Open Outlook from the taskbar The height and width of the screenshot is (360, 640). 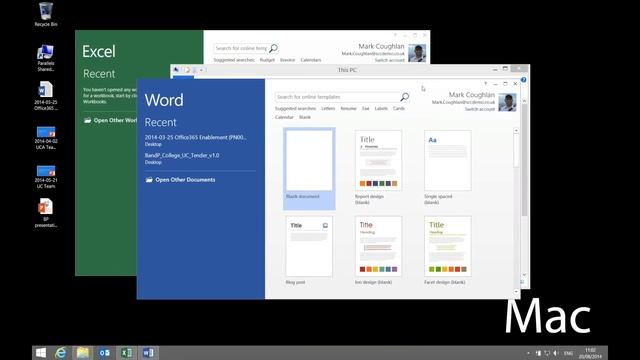pos(104,353)
